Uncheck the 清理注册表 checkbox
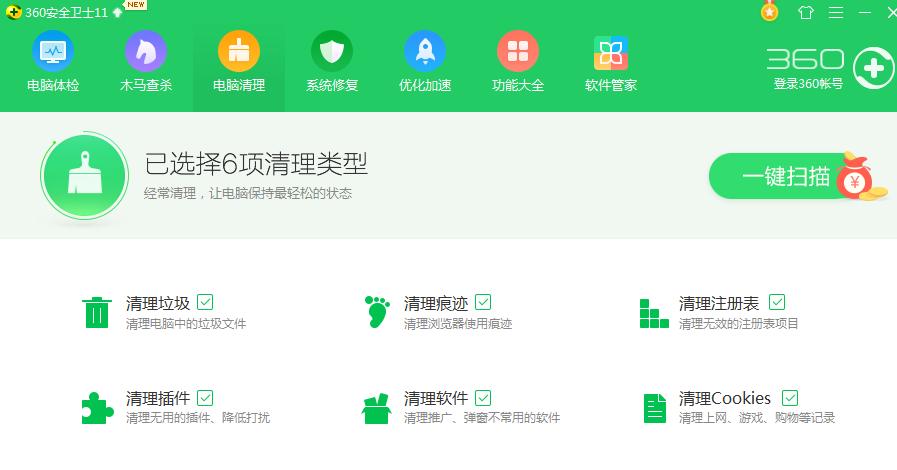 pos(777,302)
